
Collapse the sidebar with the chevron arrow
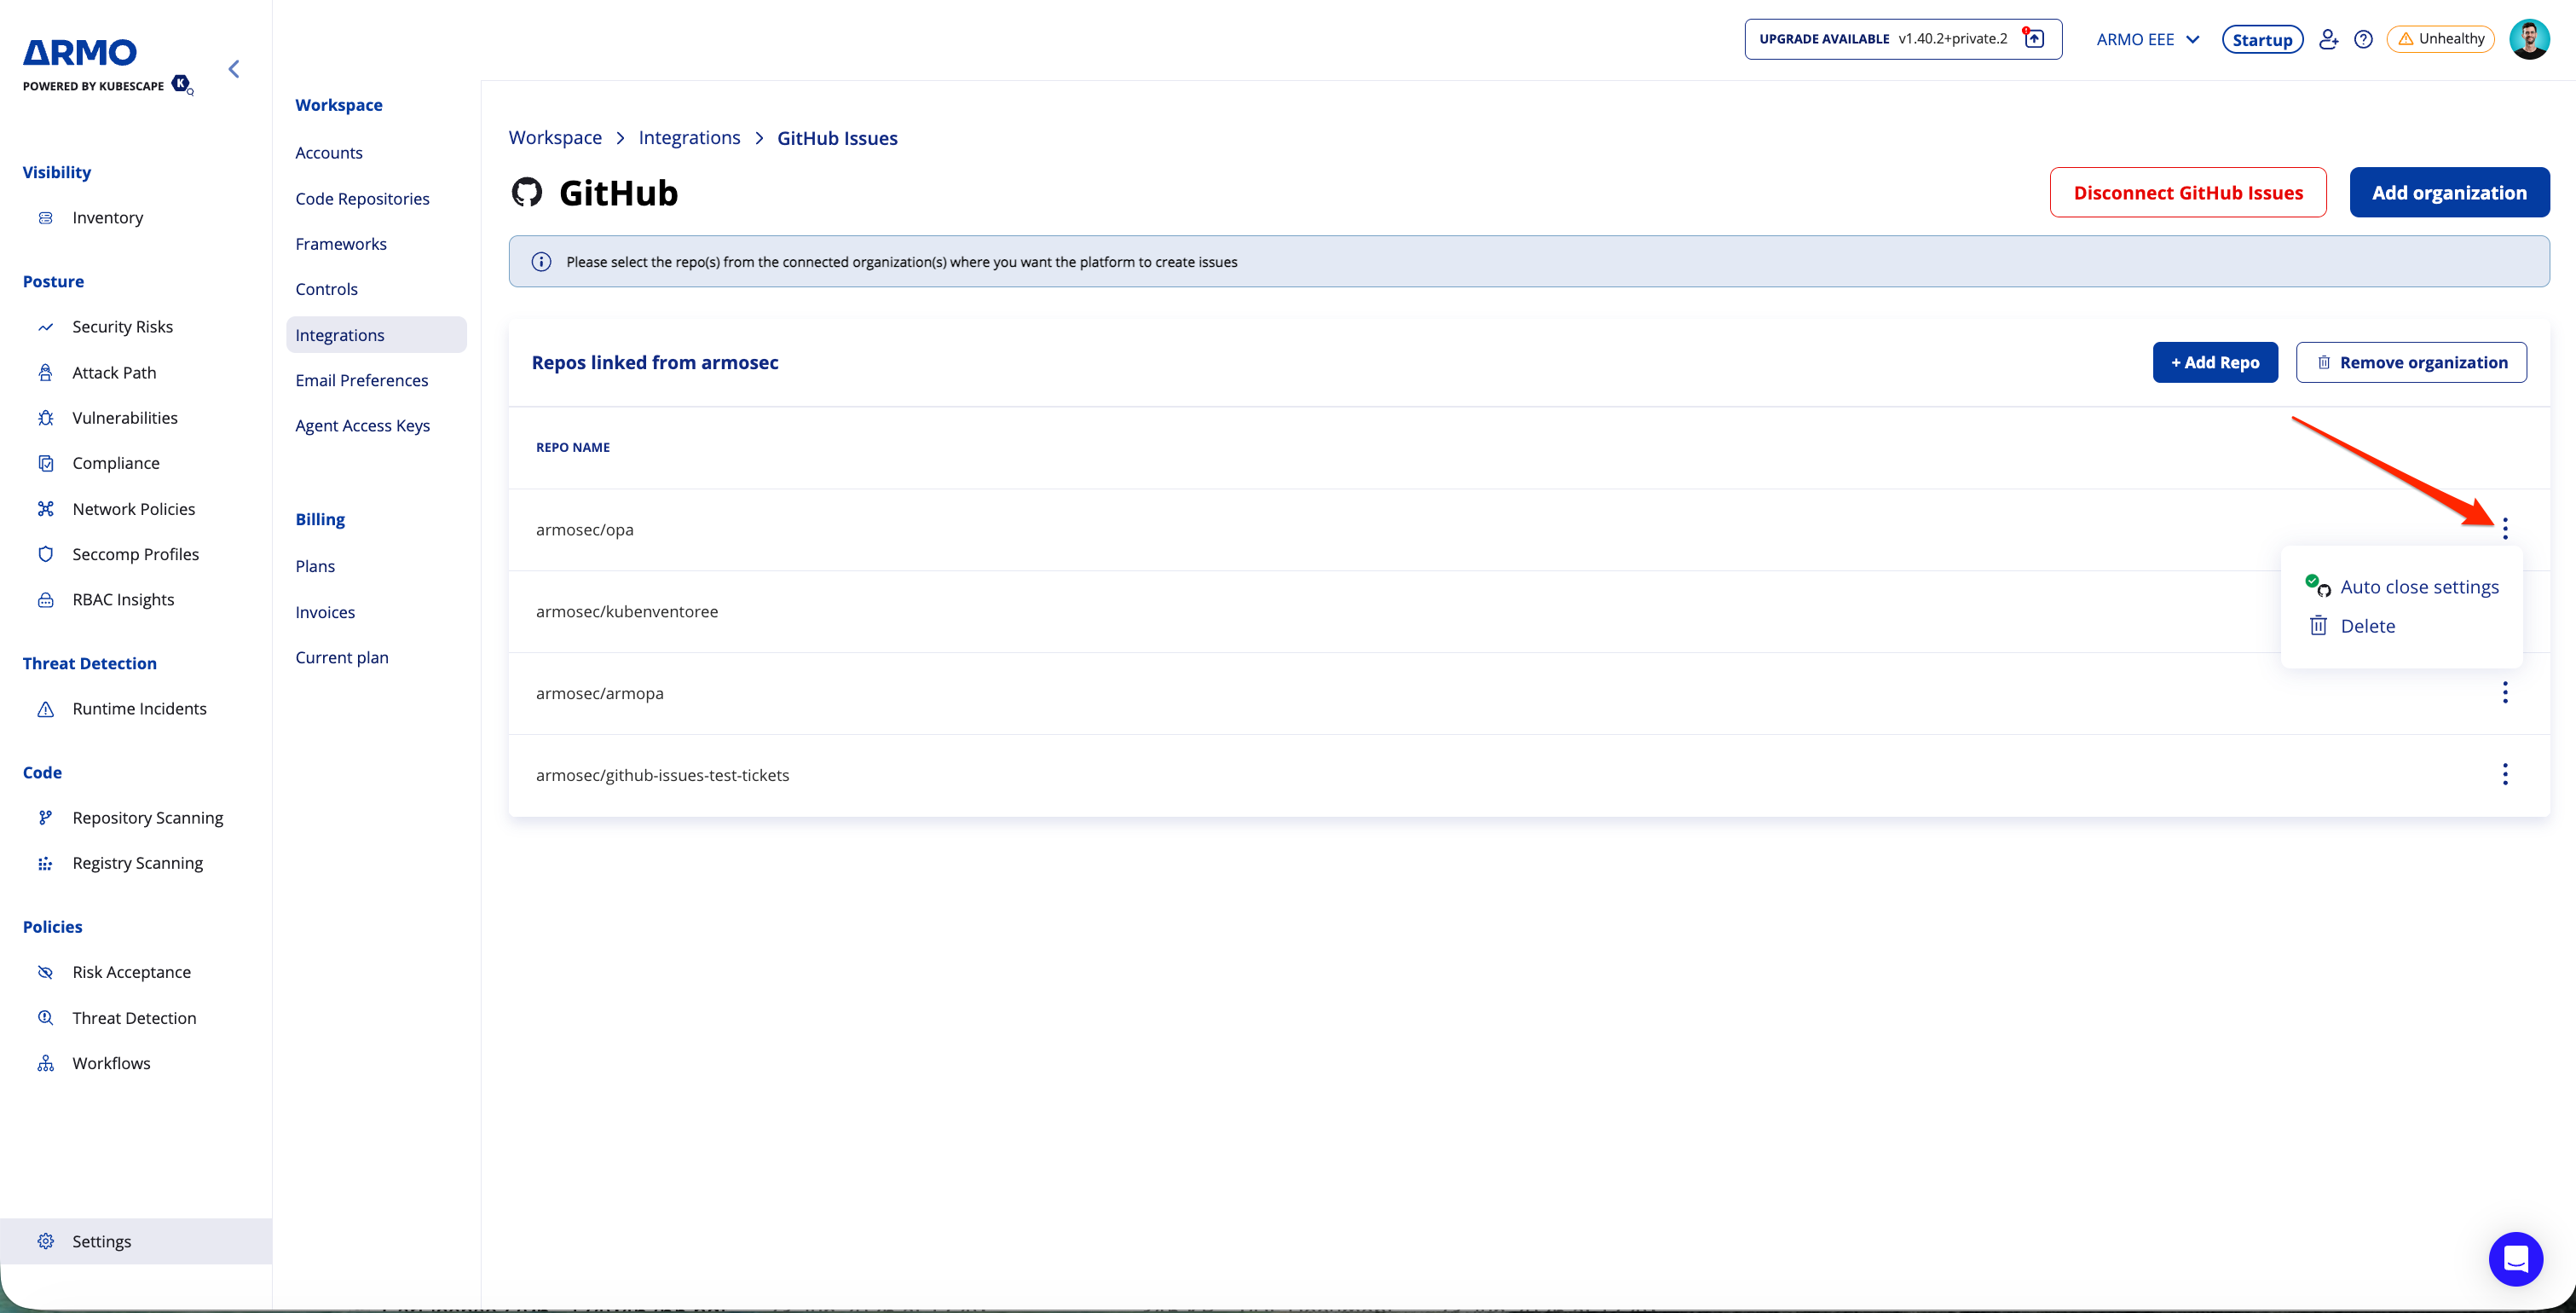234,69
